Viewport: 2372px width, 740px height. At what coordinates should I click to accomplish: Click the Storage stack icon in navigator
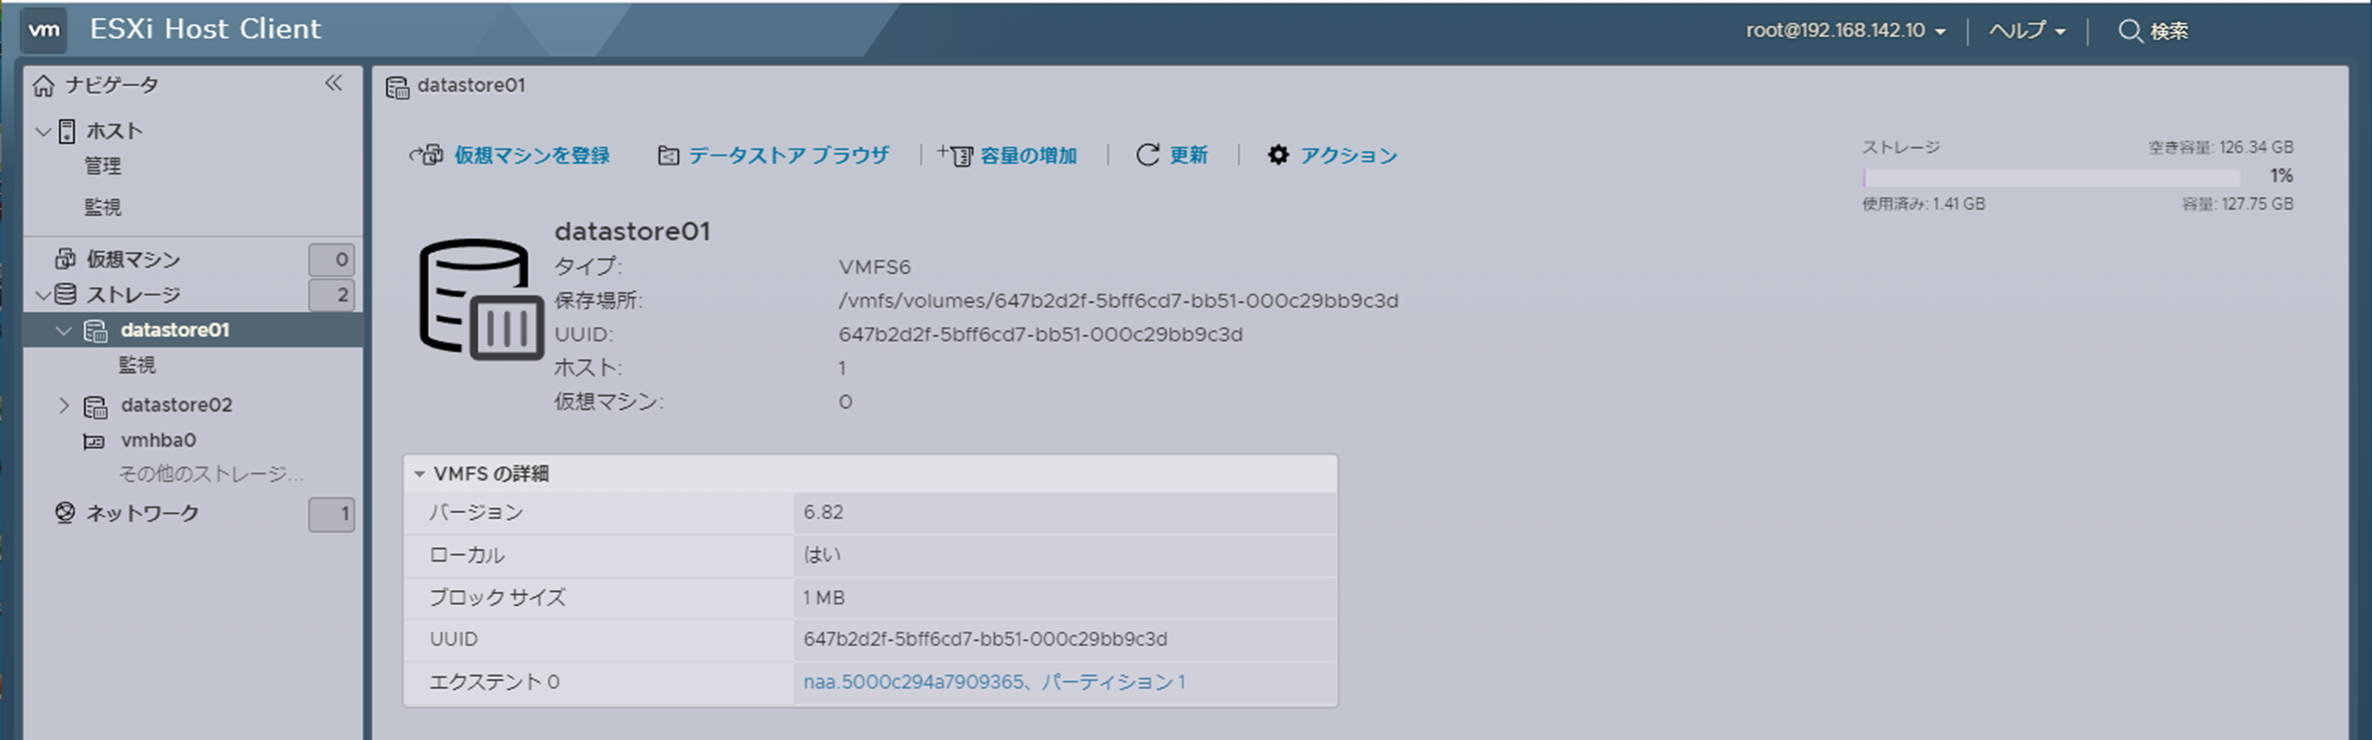[x=65, y=294]
